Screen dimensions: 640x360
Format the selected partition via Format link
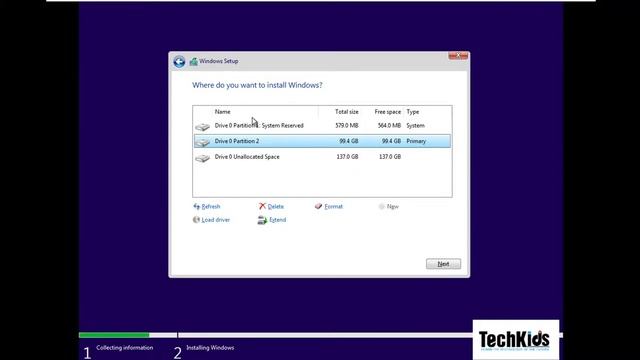click(333, 207)
